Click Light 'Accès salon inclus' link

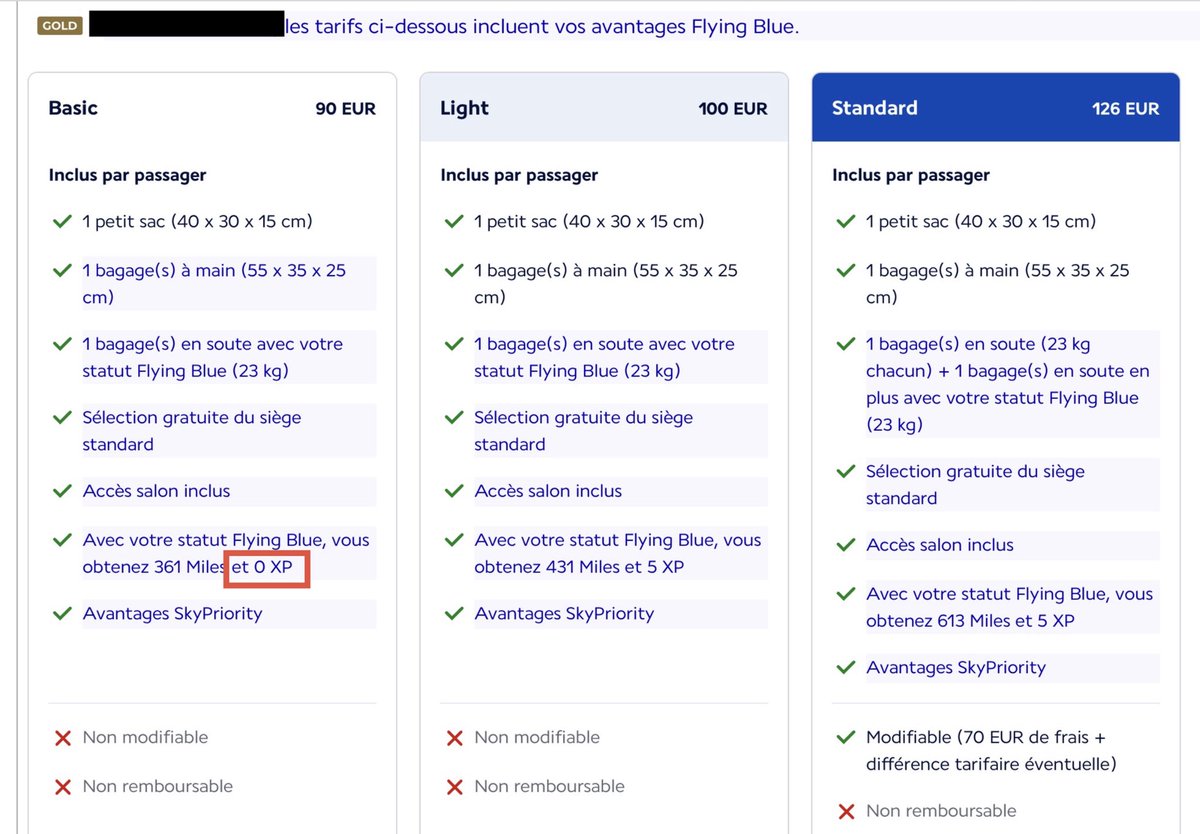pos(548,491)
